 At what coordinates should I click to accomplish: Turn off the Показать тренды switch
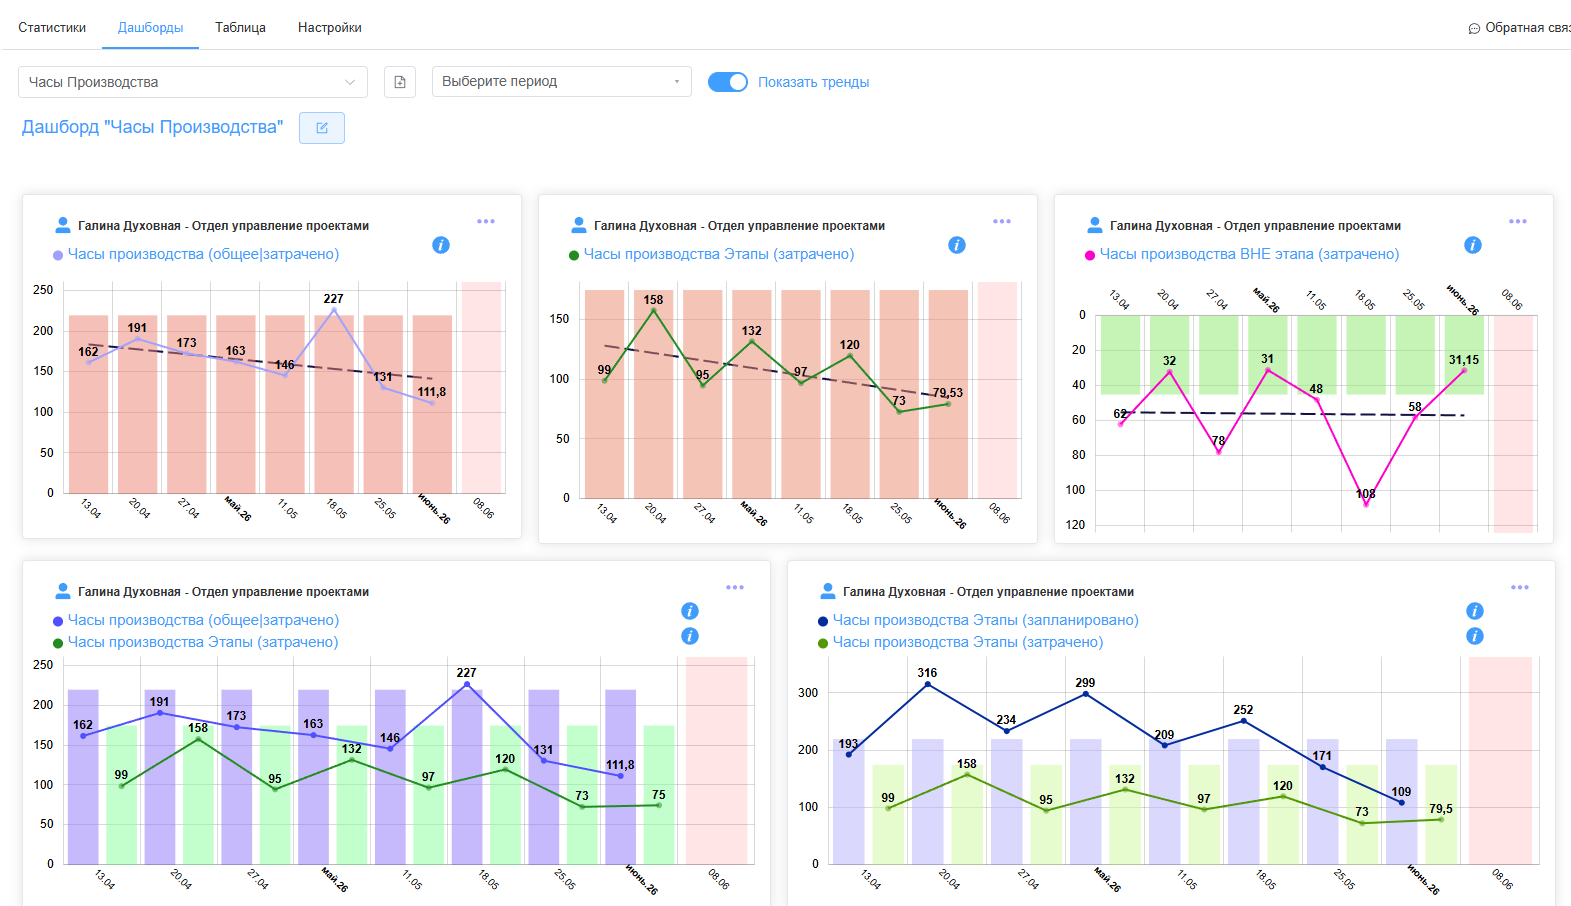(728, 82)
